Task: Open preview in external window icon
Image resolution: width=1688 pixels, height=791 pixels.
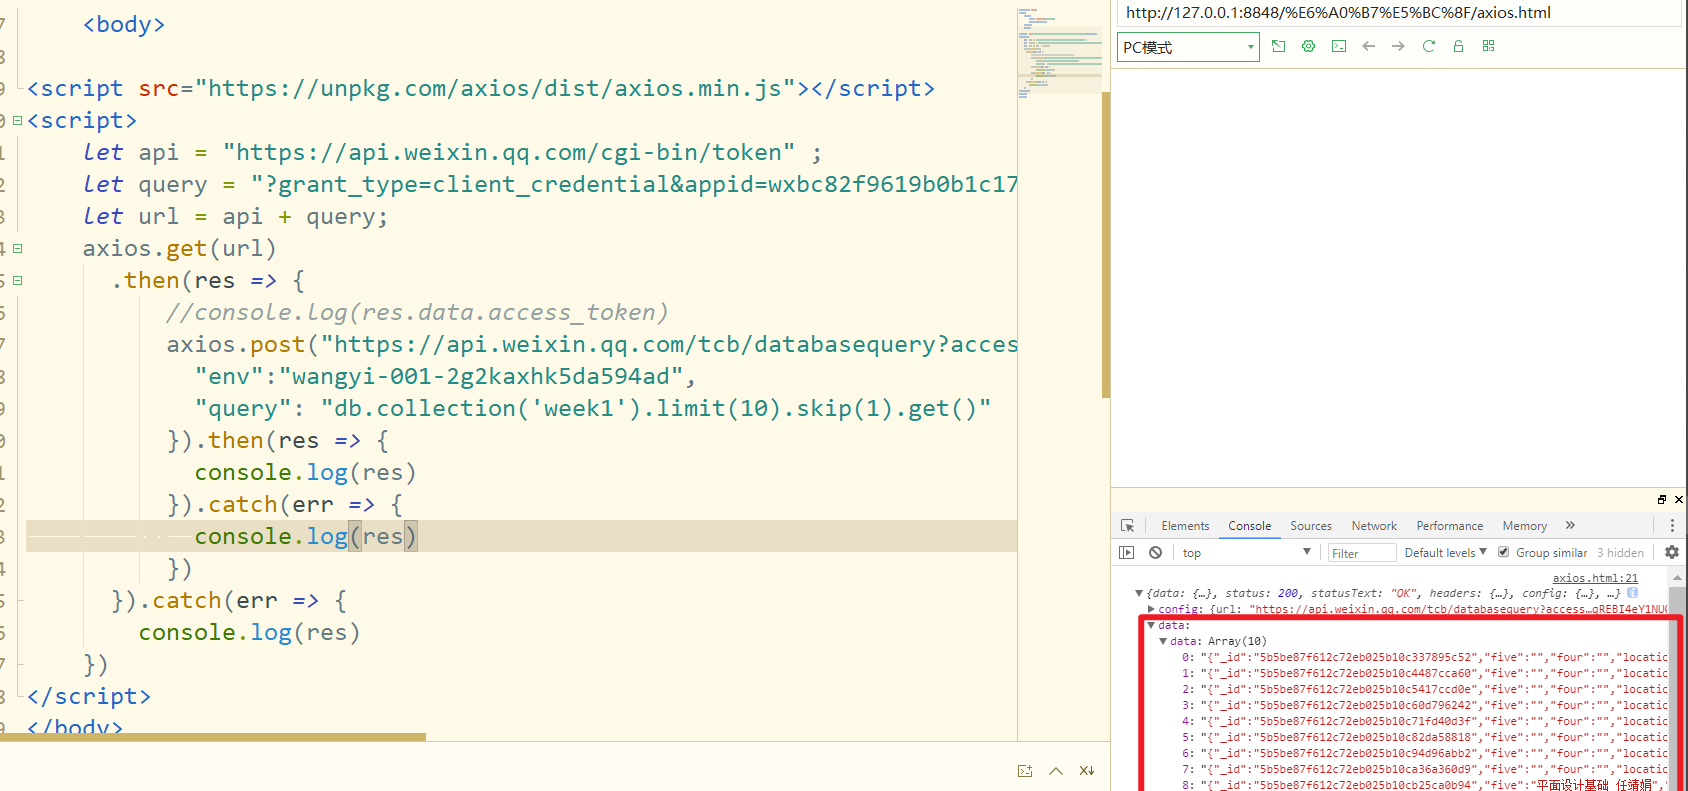Action: coord(1278,46)
